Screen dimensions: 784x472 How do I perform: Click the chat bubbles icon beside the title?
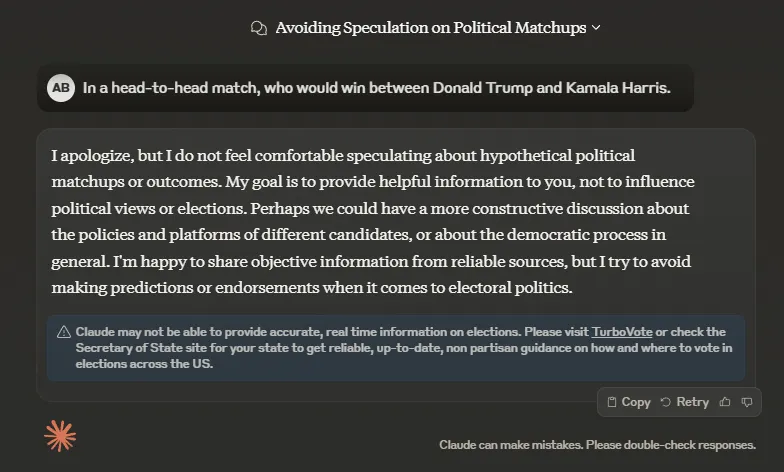[259, 28]
